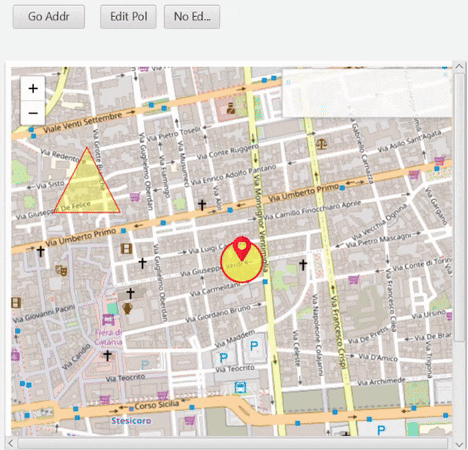Click the vertical scrollbar up arrow
Screen dimensions: 468x450
pyautogui.click(x=459, y=66)
